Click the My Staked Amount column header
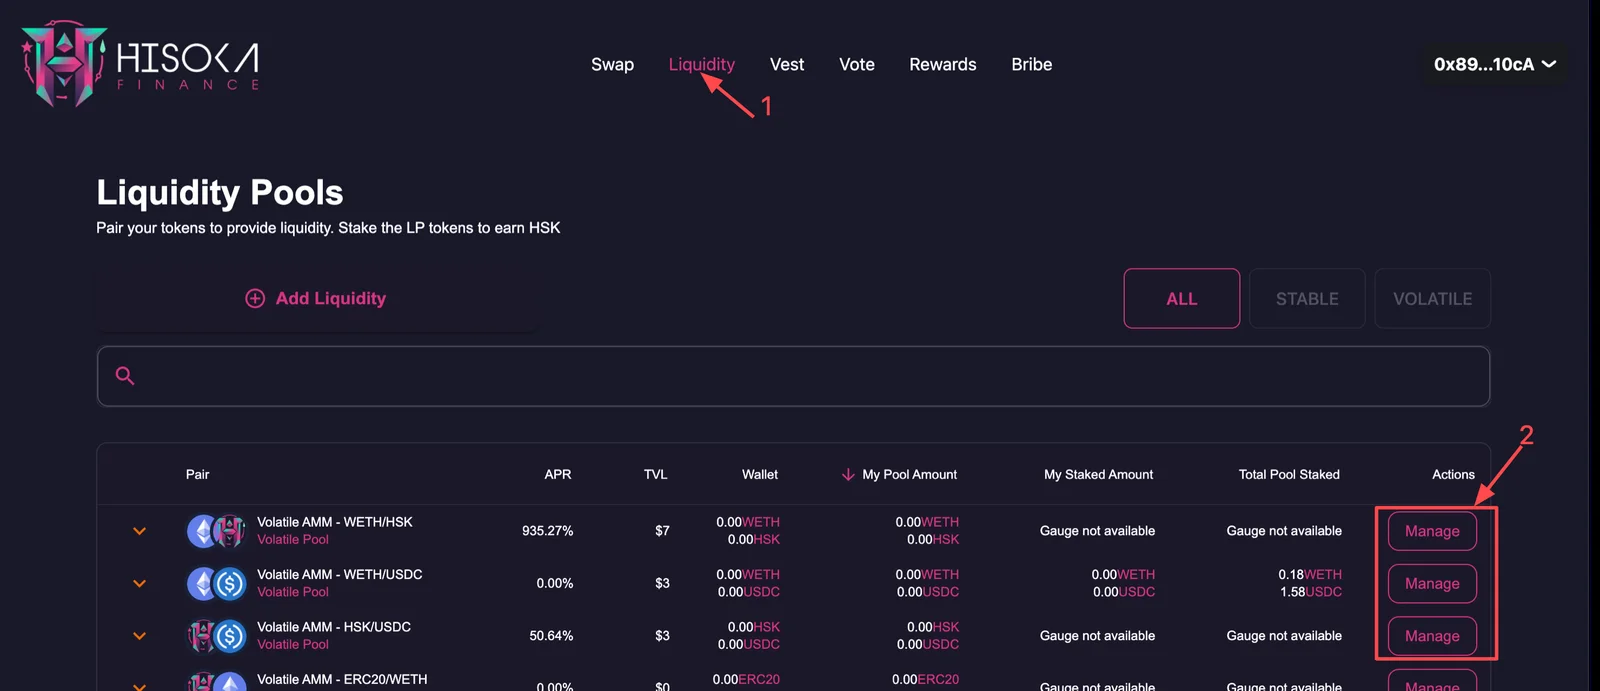 (x=1099, y=474)
